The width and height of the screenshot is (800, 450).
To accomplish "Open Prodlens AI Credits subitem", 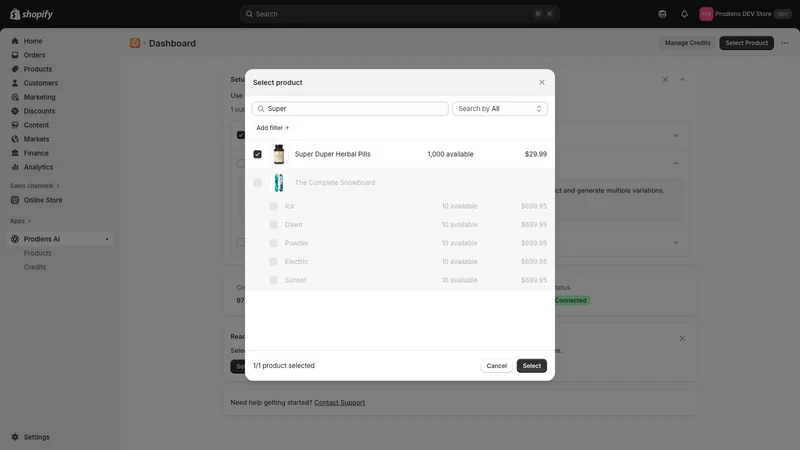I will 35,267.
